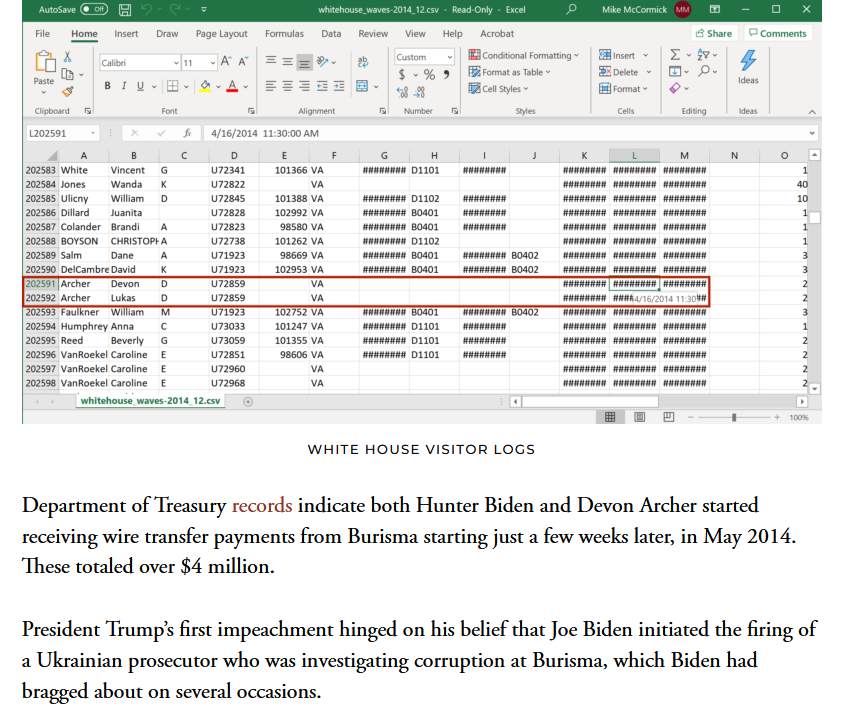Click the Comments button

(x=777, y=33)
